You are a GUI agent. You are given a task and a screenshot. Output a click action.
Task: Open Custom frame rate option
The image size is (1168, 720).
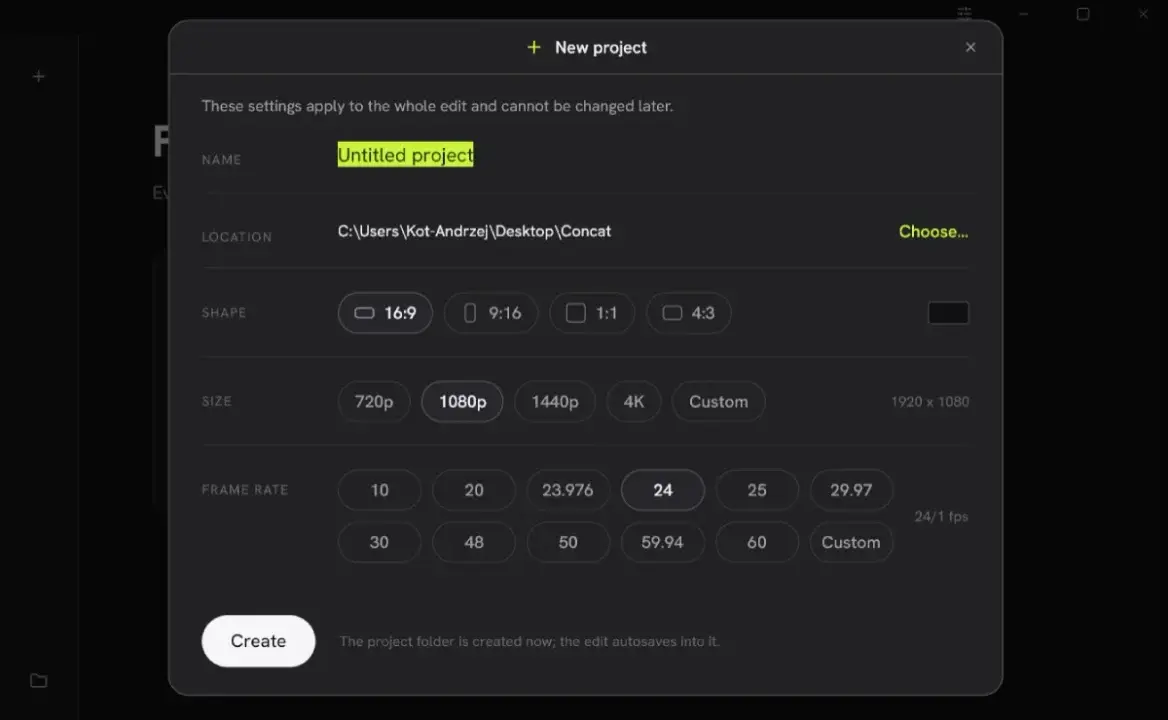click(851, 542)
